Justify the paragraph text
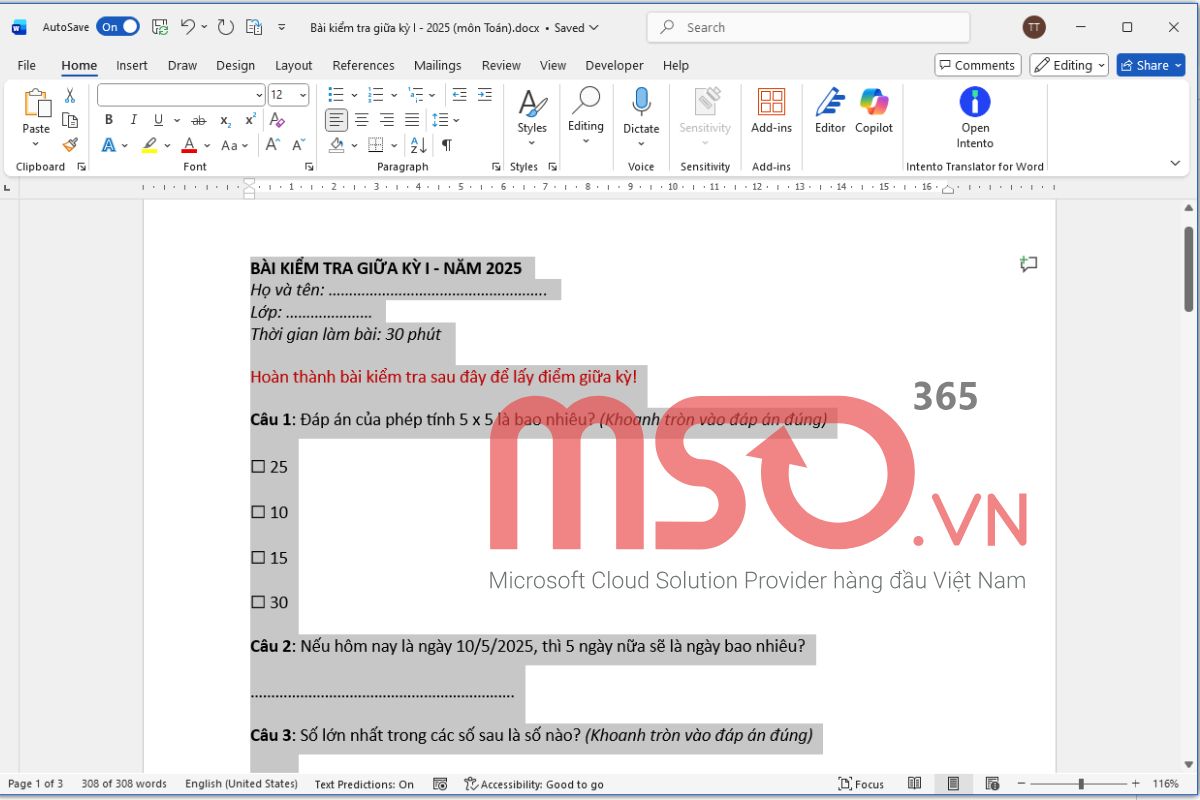Screen dimensions: 1200x800 (412, 120)
